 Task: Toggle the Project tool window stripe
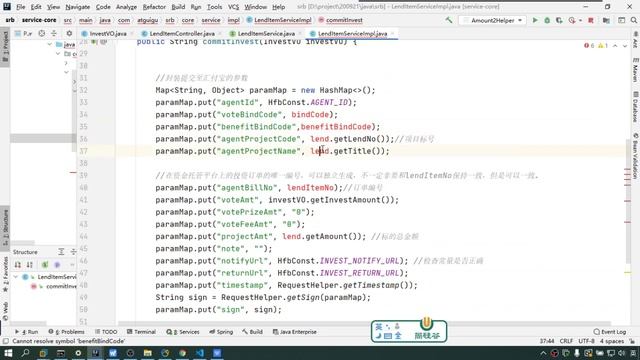(x=5, y=47)
